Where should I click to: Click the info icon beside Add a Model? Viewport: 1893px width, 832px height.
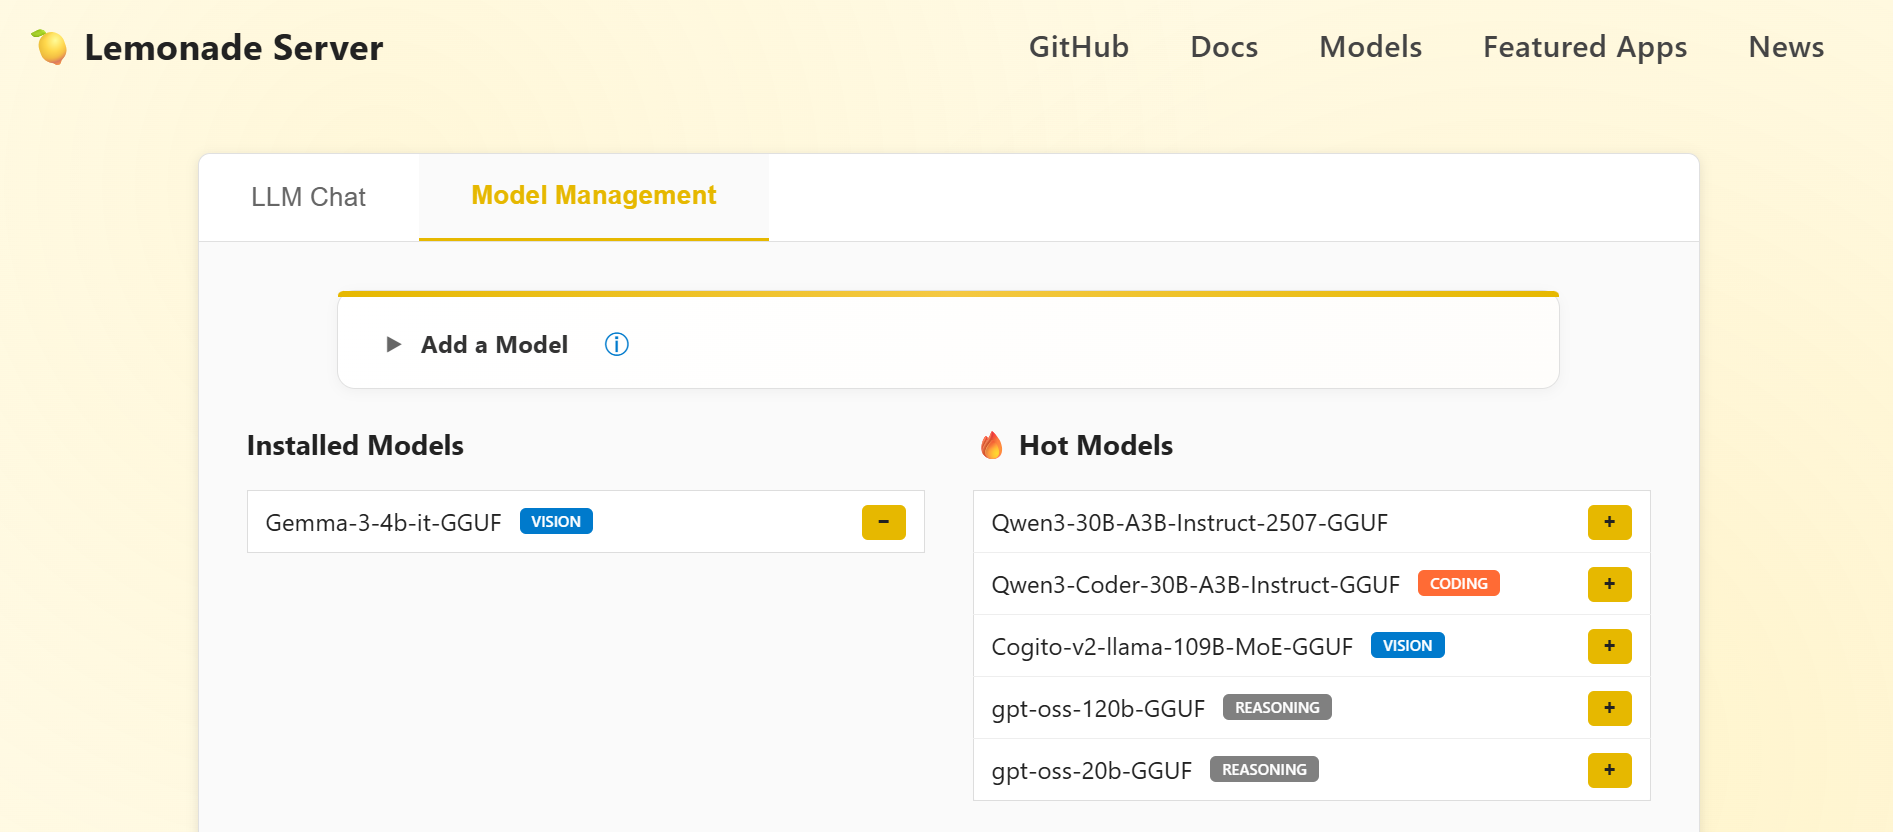pyautogui.click(x=616, y=345)
